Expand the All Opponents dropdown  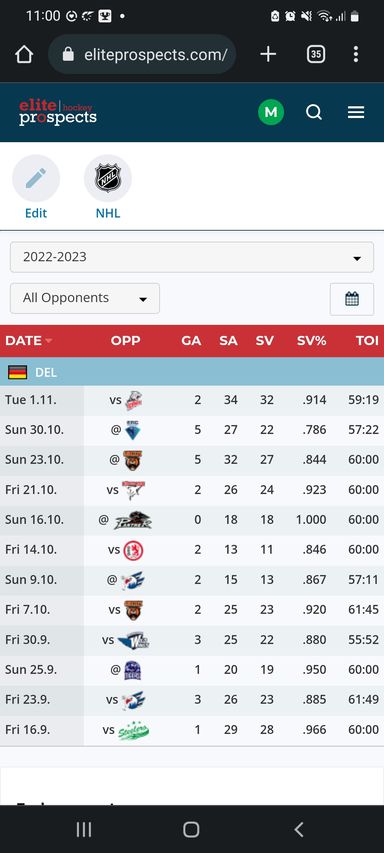click(85, 298)
